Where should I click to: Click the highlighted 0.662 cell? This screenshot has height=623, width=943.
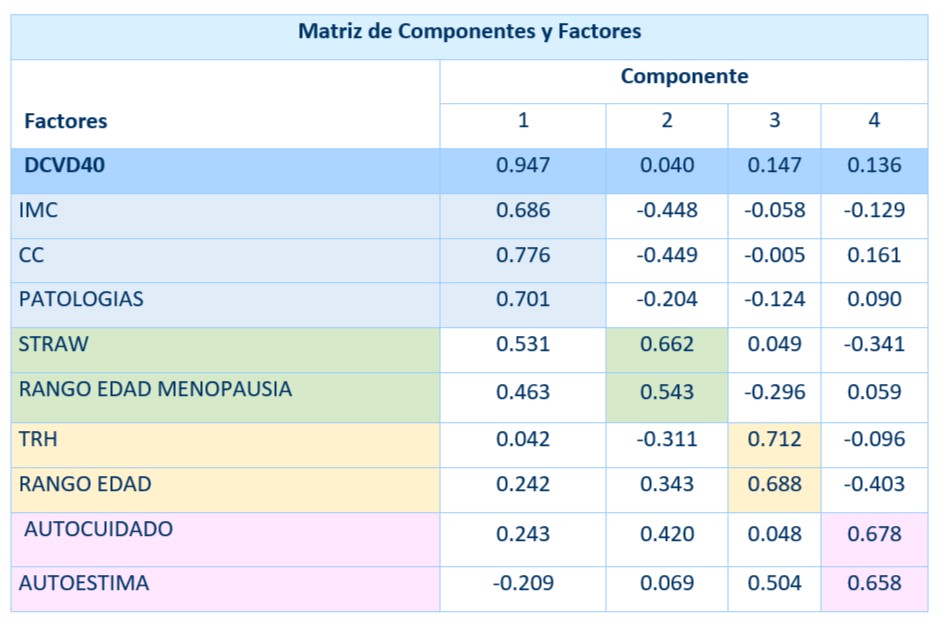click(x=666, y=344)
